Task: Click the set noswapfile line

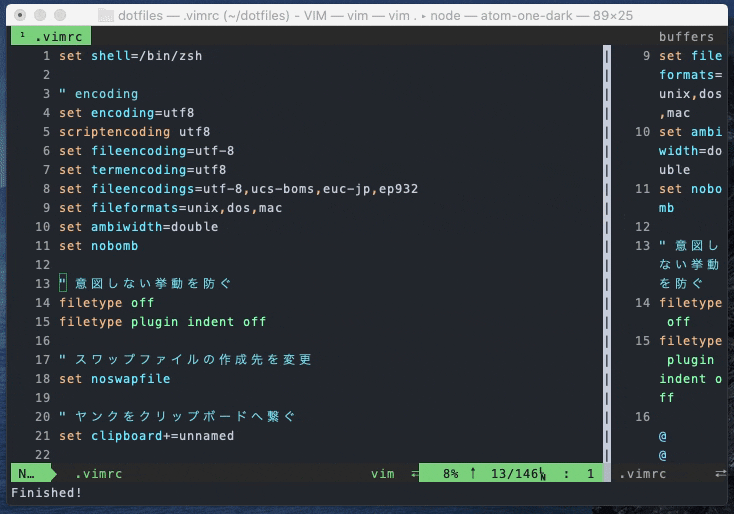Action: click(115, 379)
